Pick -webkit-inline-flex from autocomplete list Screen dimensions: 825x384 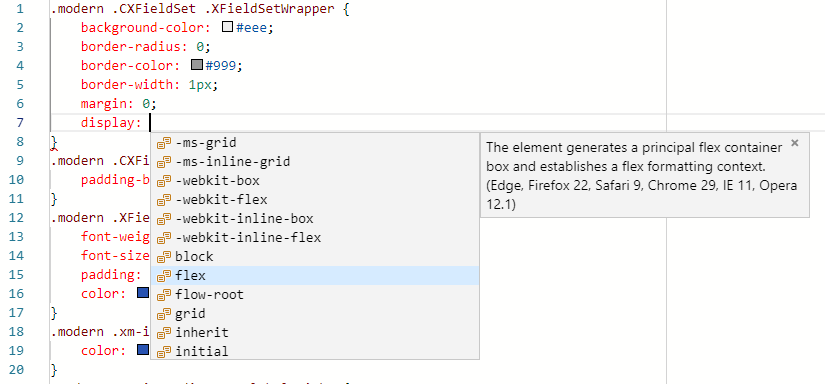pyautogui.click(x=315, y=238)
